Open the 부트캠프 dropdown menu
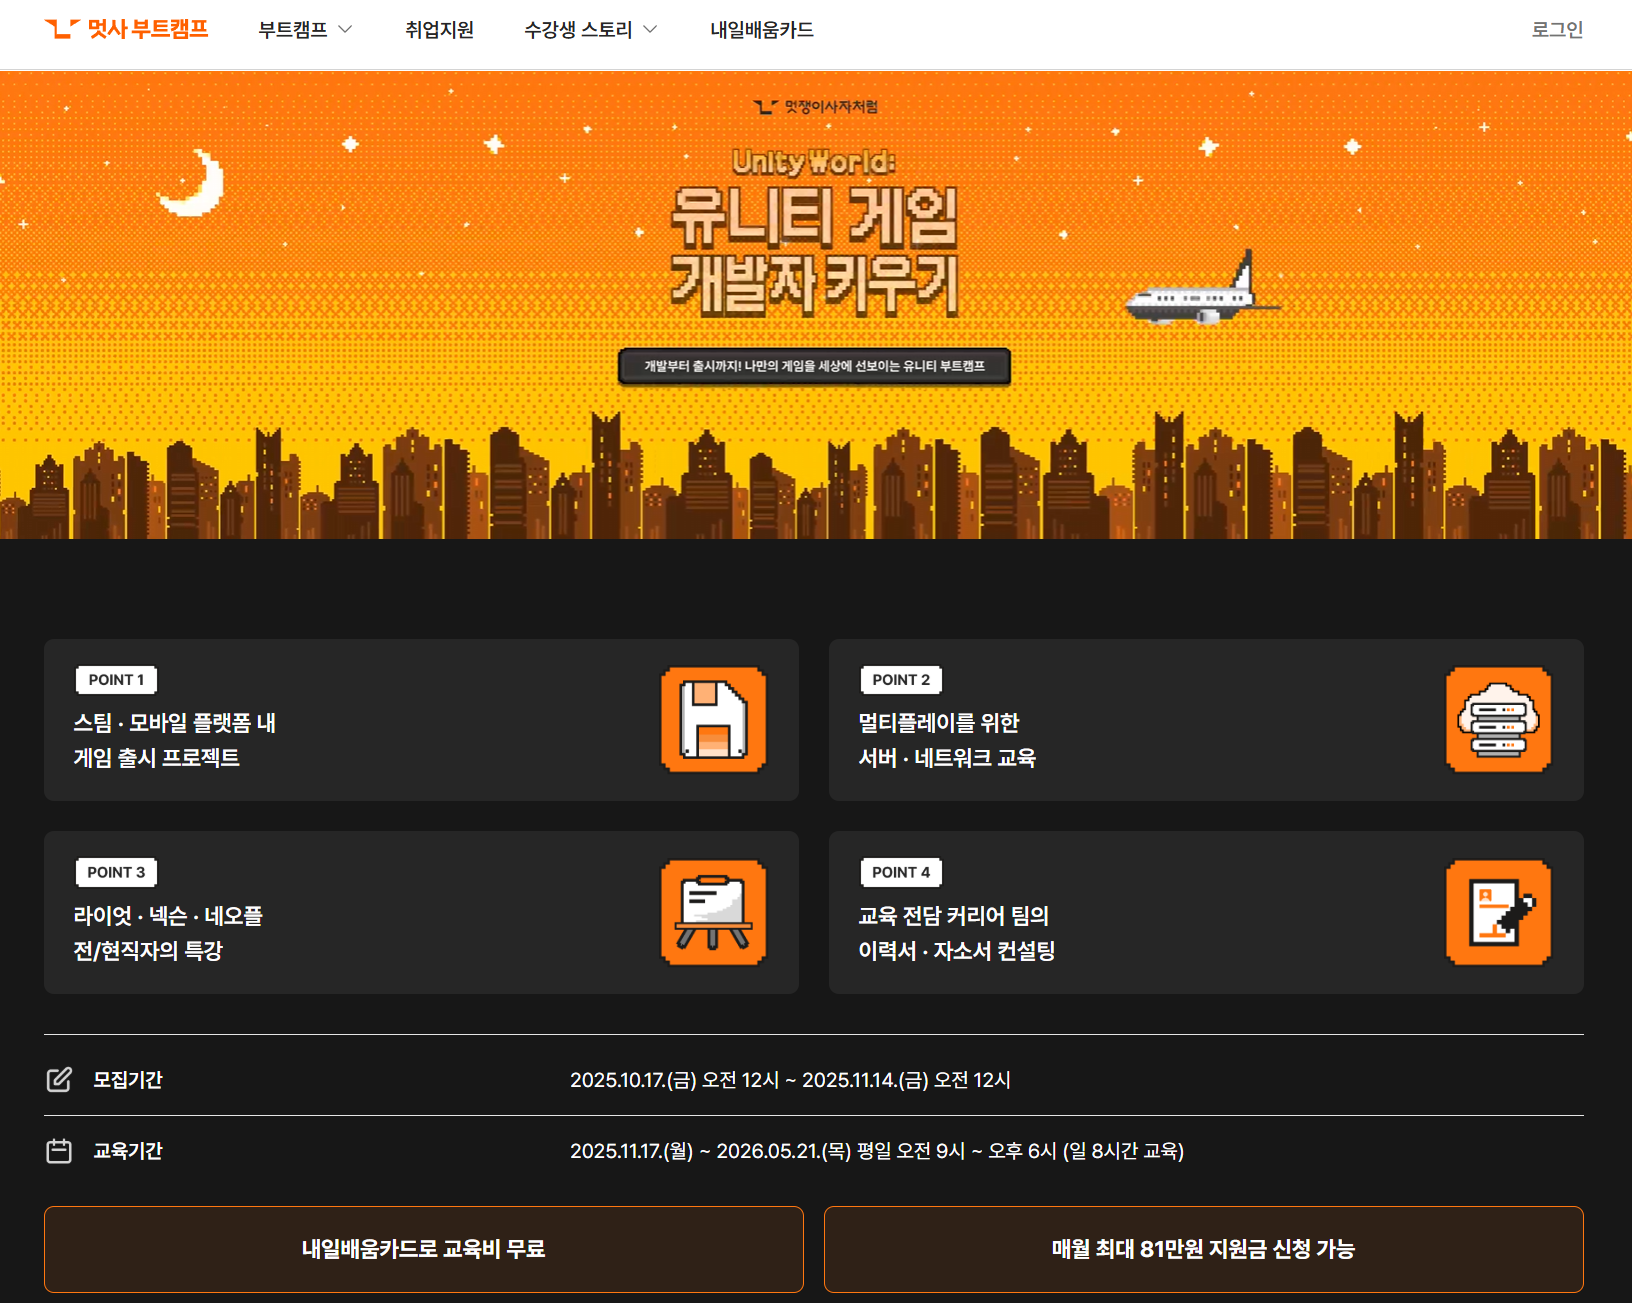This screenshot has height=1303, width=1632. coord(305,30)
